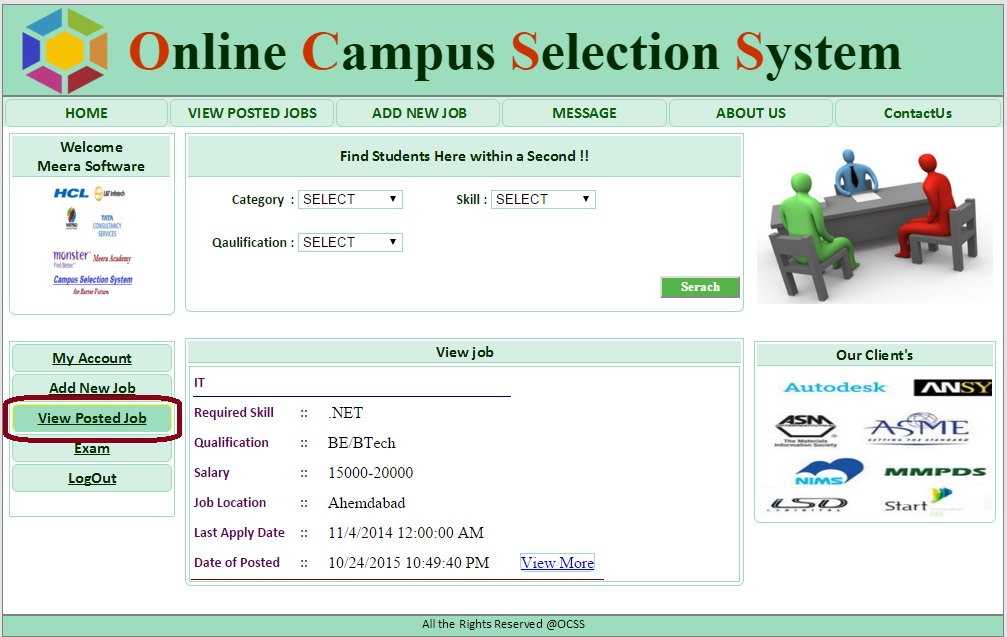This screenshot has width=1007, height=637.
Task: Open the Category dropdown
Action: [x=350, y=199]
